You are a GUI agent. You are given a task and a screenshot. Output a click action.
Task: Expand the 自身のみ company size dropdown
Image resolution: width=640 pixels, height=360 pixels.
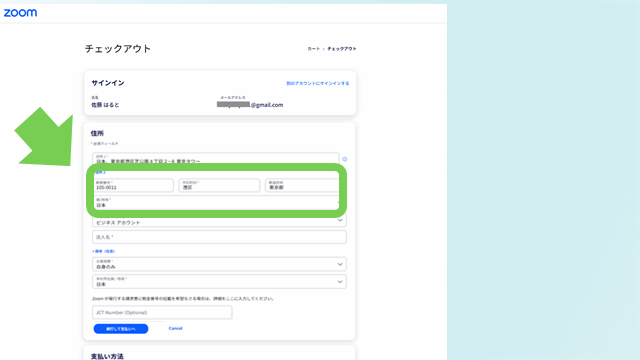219,264
